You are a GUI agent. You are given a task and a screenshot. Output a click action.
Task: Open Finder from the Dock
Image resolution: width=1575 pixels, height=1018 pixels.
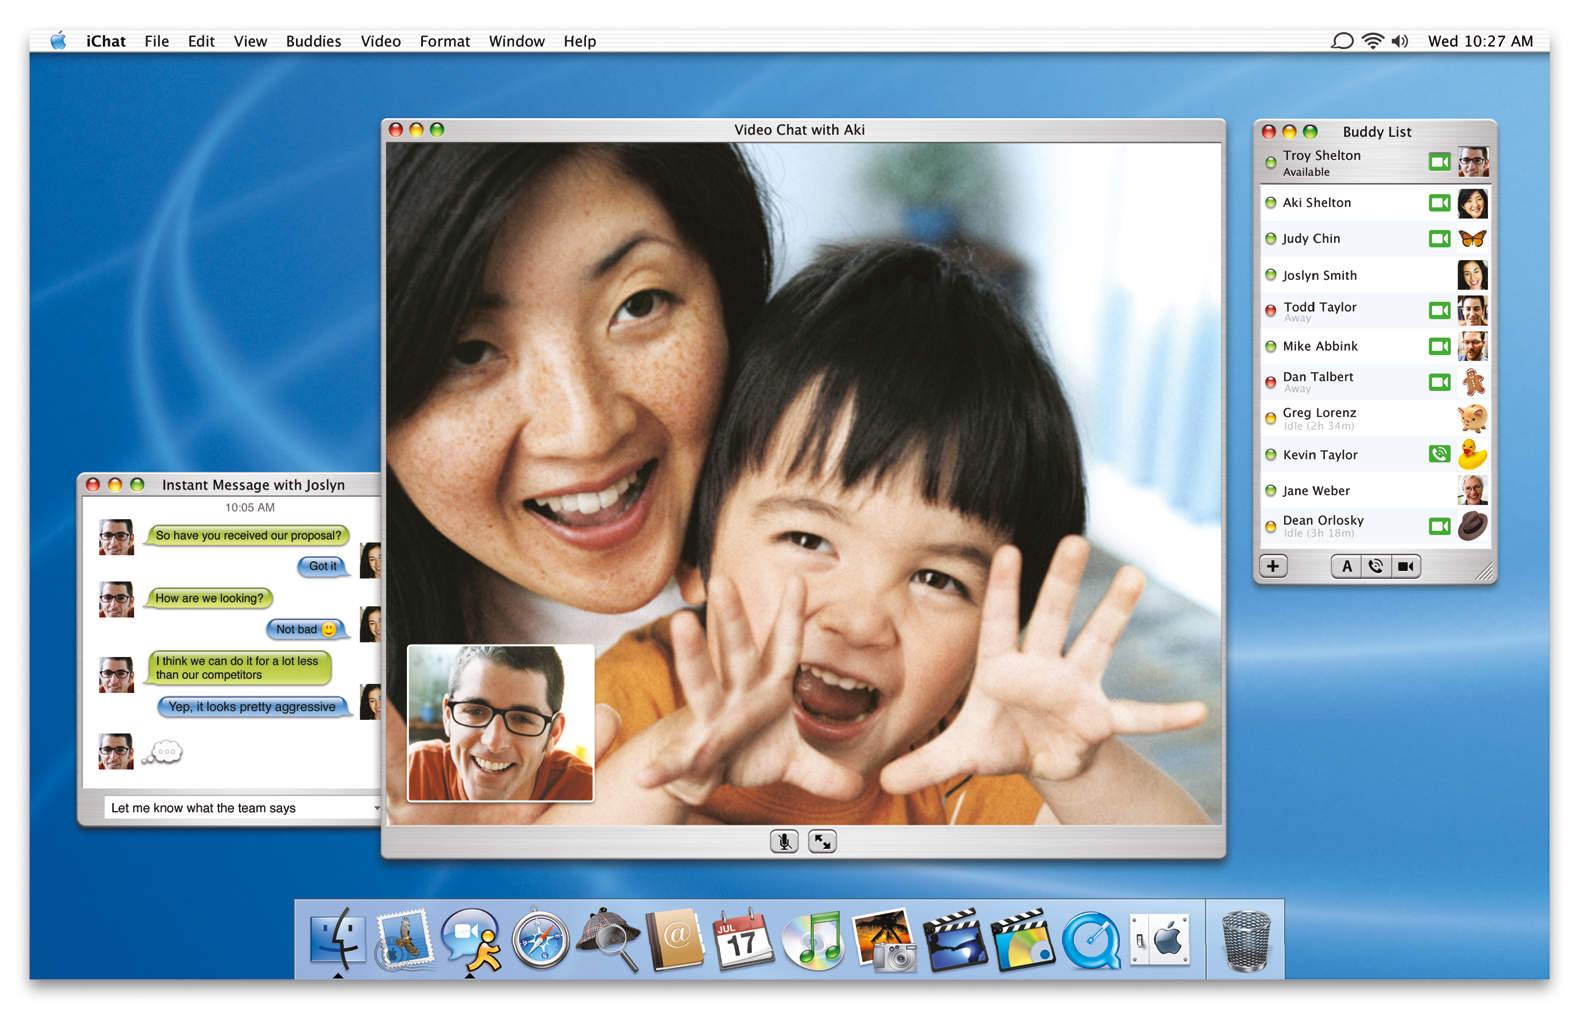(x=336, y=940)
